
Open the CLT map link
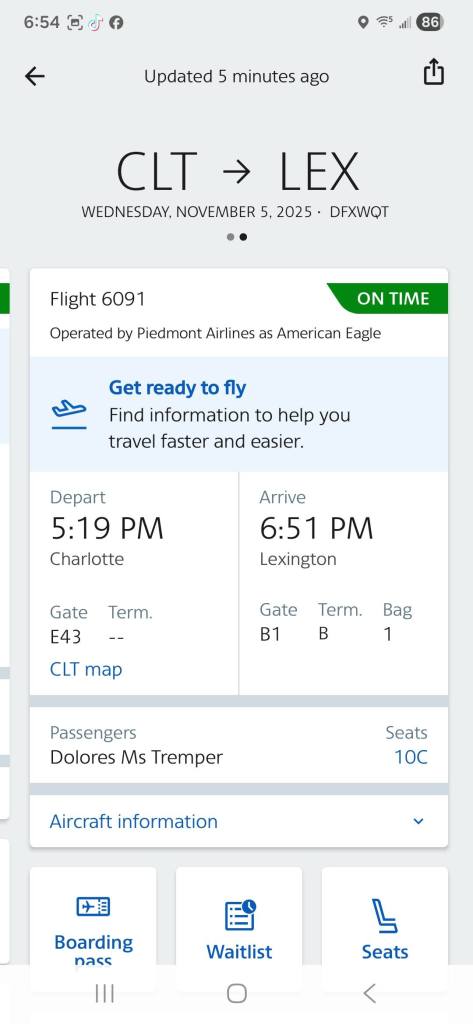pyautogui.click(x=86, y=669)
